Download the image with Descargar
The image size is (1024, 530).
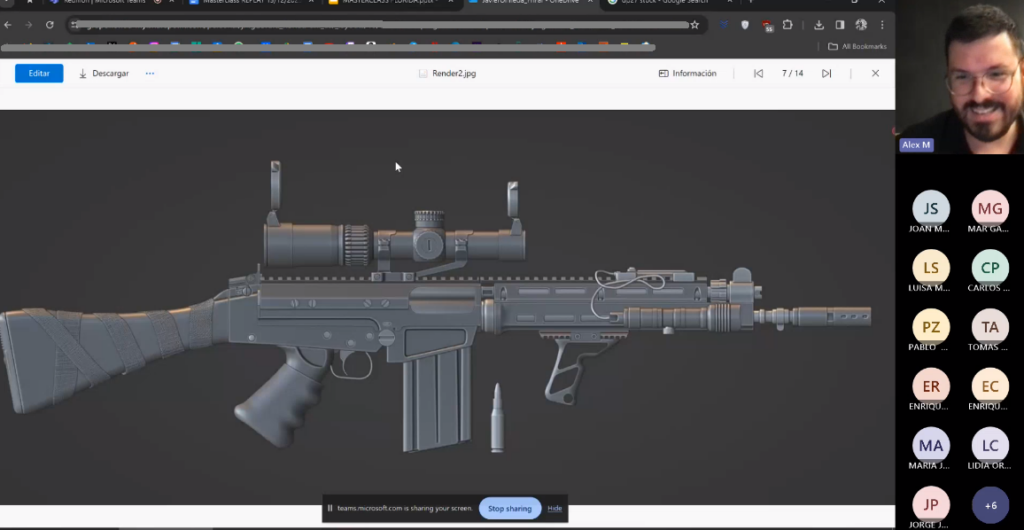pos(103,73)
